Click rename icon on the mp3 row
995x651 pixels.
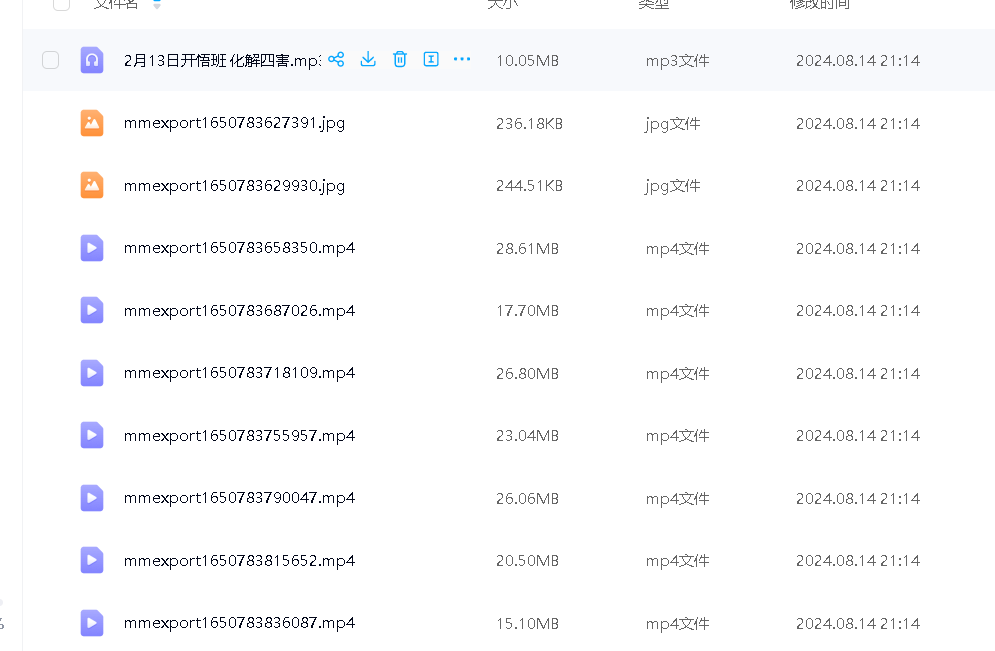[431, 60]
